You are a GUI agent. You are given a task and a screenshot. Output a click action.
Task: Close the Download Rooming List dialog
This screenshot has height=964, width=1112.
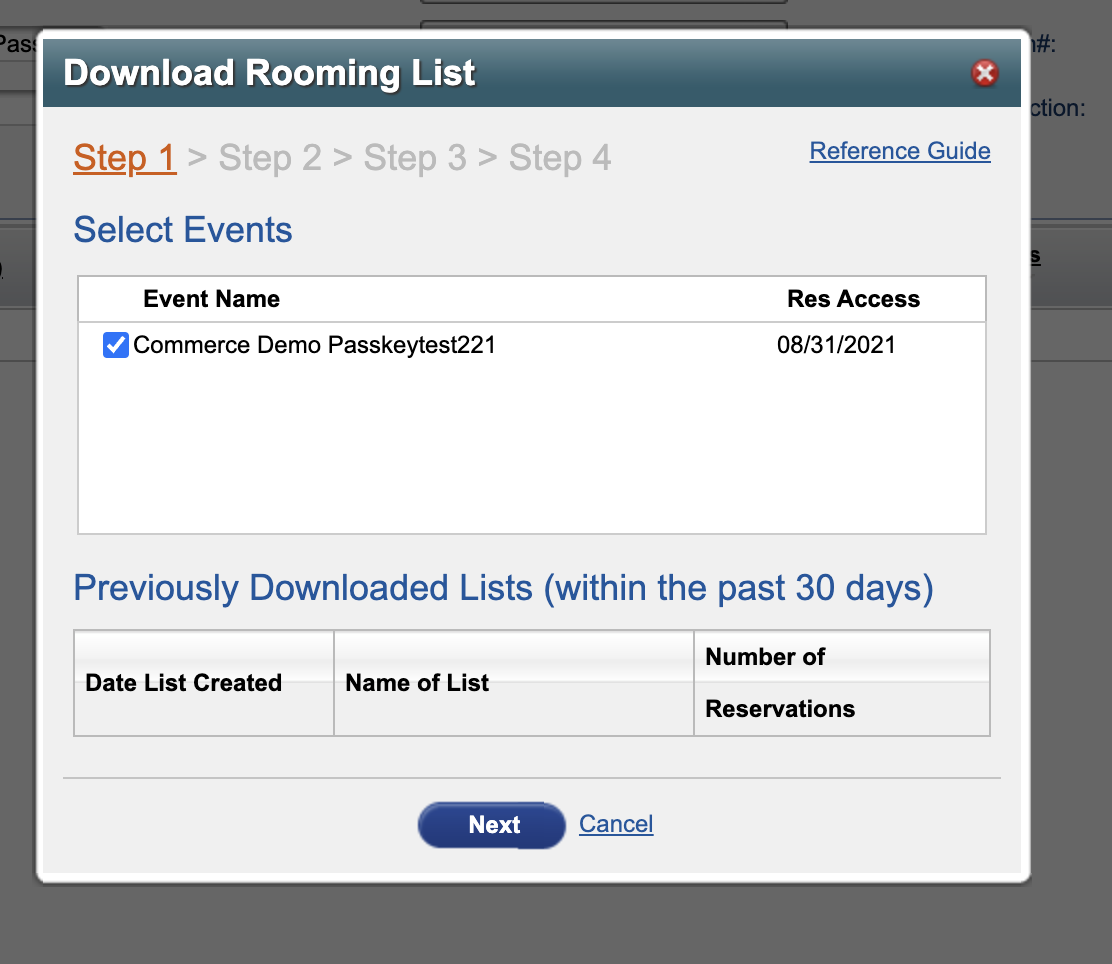[984, 73]
